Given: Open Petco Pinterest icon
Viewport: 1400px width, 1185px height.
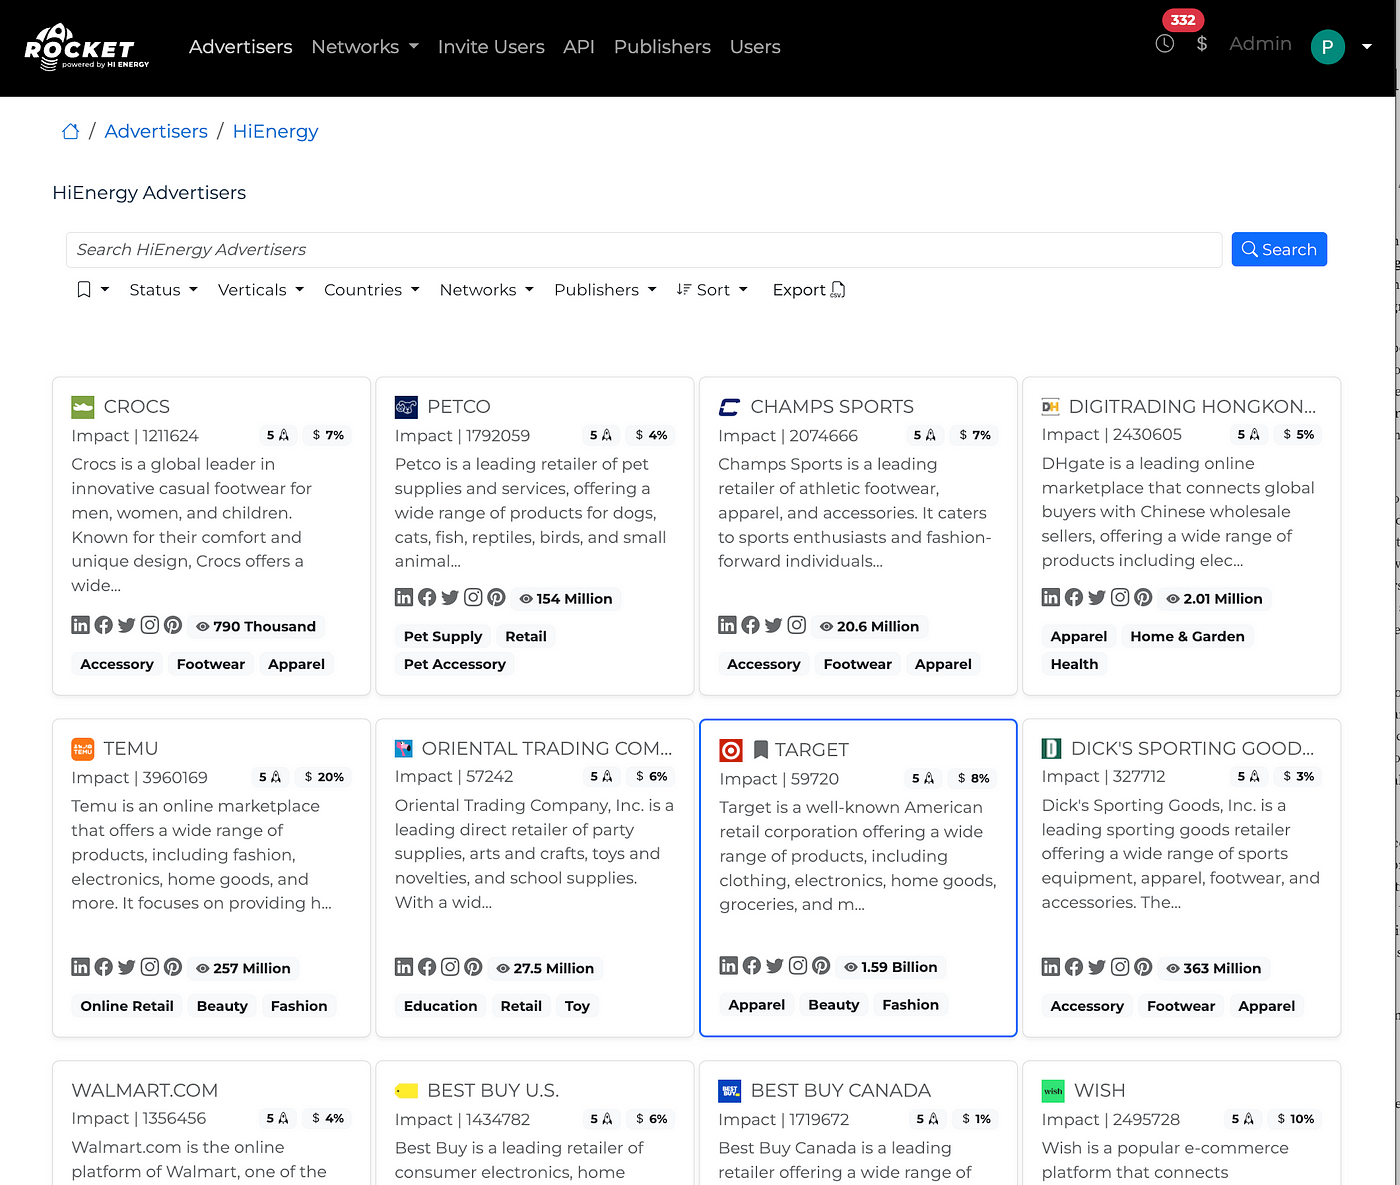Looking at the screenshot, I should click(x=496, y=597).
